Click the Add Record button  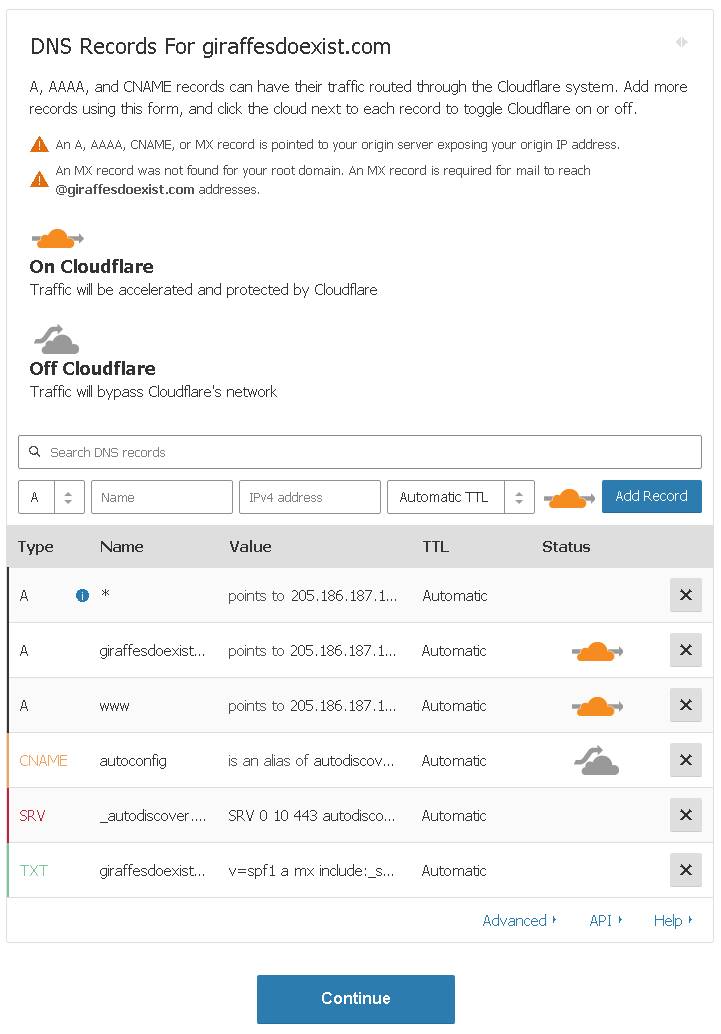[651, 496]
